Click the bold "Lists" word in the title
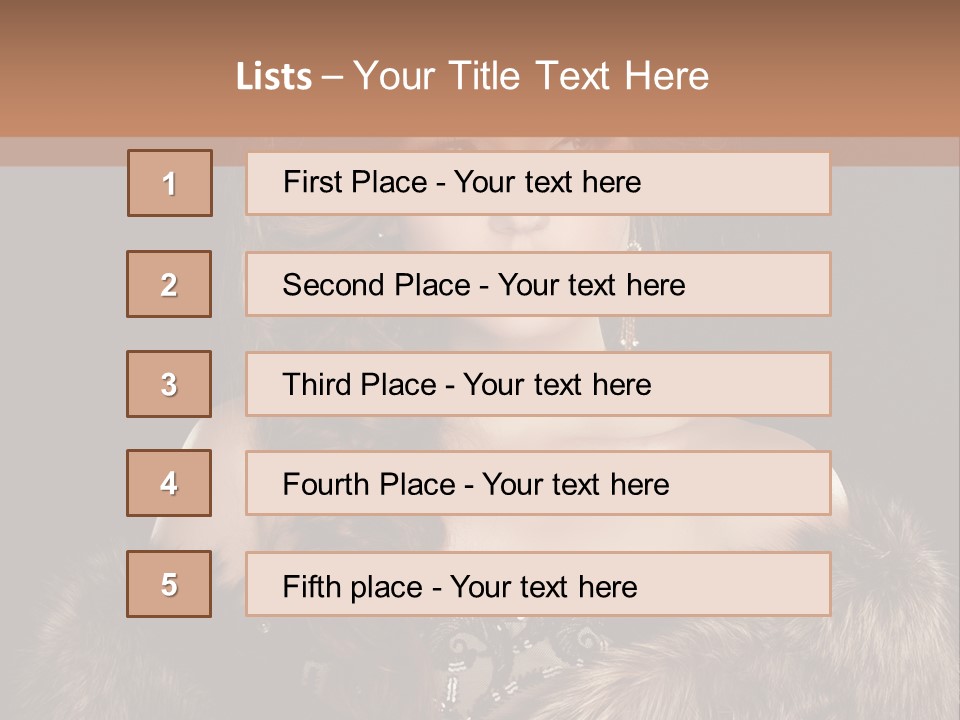The image size is (960, 720). click(x=273, y=77)
